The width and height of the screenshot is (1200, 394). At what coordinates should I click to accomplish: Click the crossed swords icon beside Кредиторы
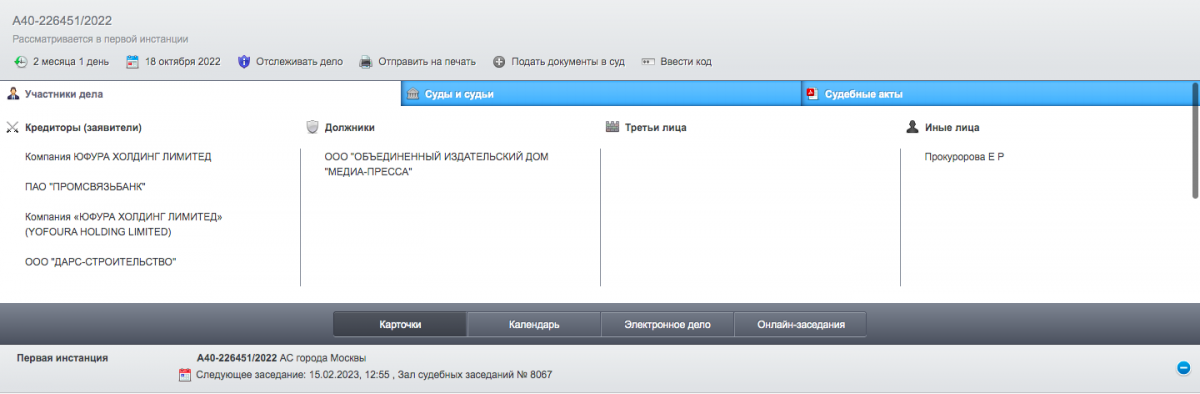13,128
